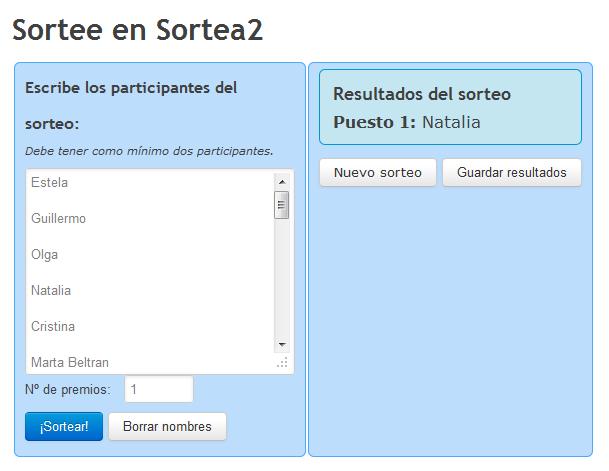This screenshot has height=471, width=609.
Task: Place cursor on Marta Beltran line
Action: 70,362
